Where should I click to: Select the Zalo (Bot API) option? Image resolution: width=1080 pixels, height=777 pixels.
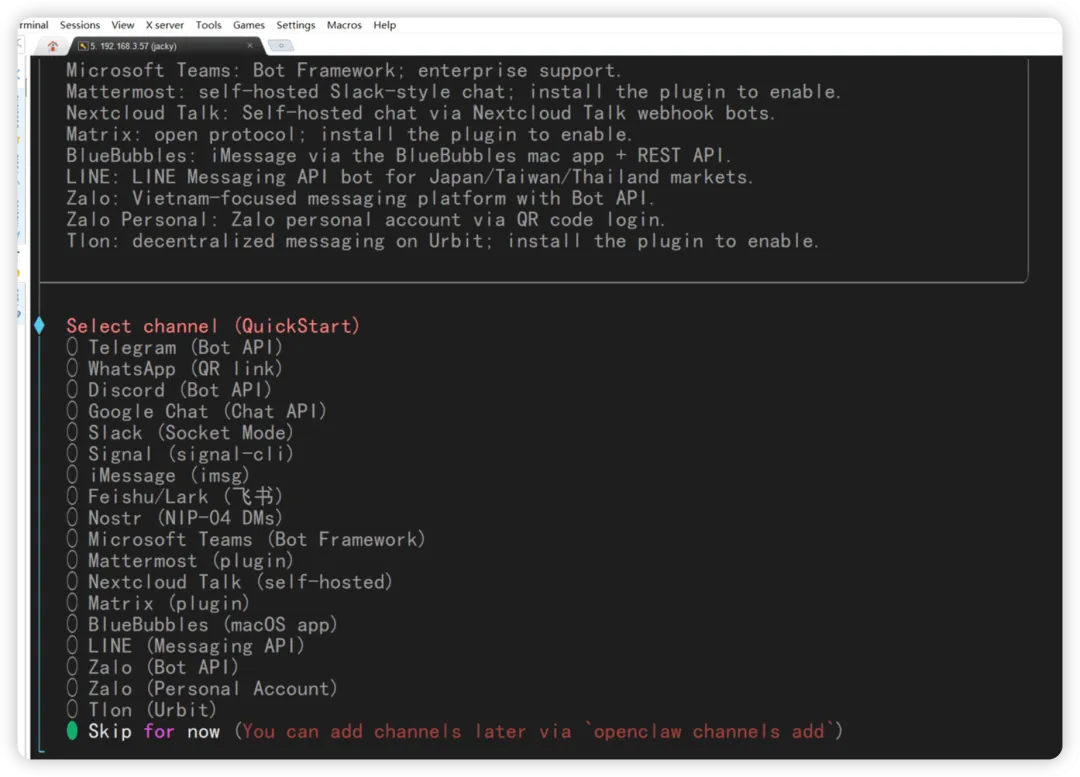tap(152, 667)
